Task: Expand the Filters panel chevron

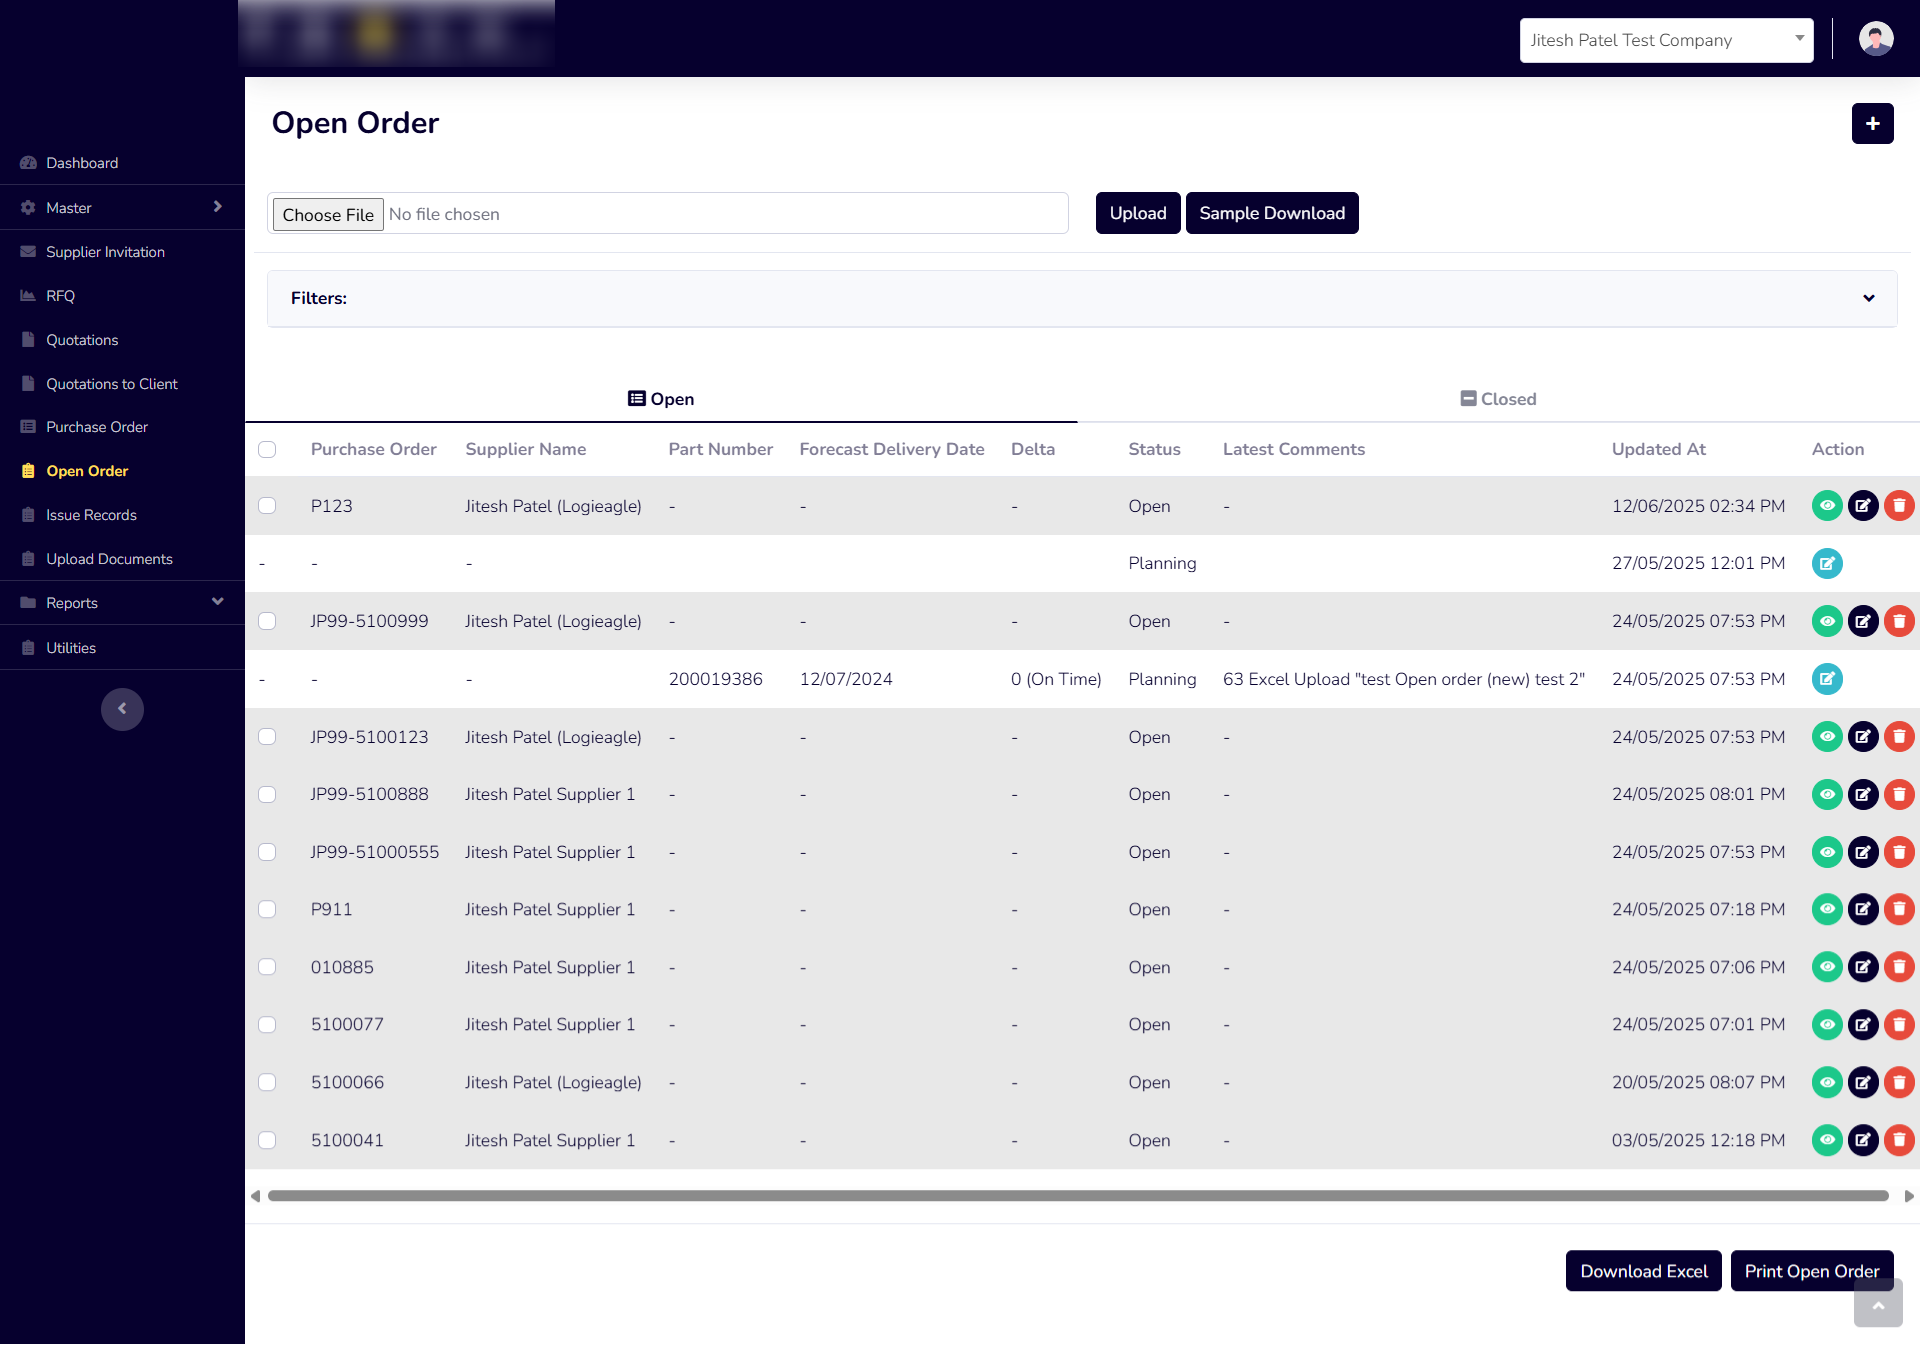Action: [1868, 298]
